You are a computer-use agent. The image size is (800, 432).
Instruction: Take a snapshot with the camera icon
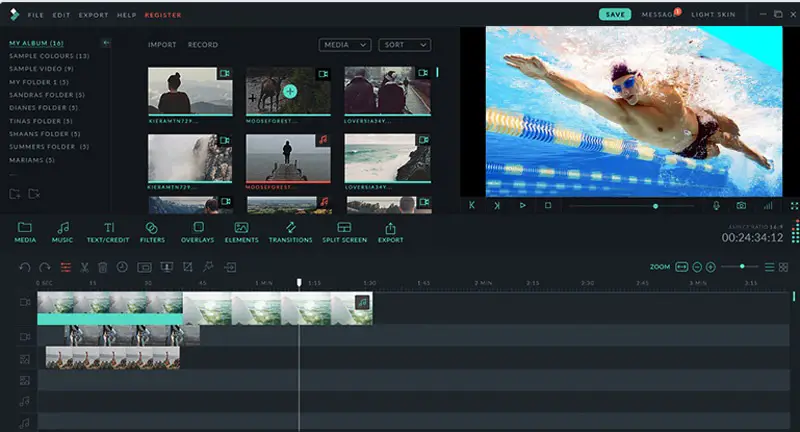click(741, 205)
